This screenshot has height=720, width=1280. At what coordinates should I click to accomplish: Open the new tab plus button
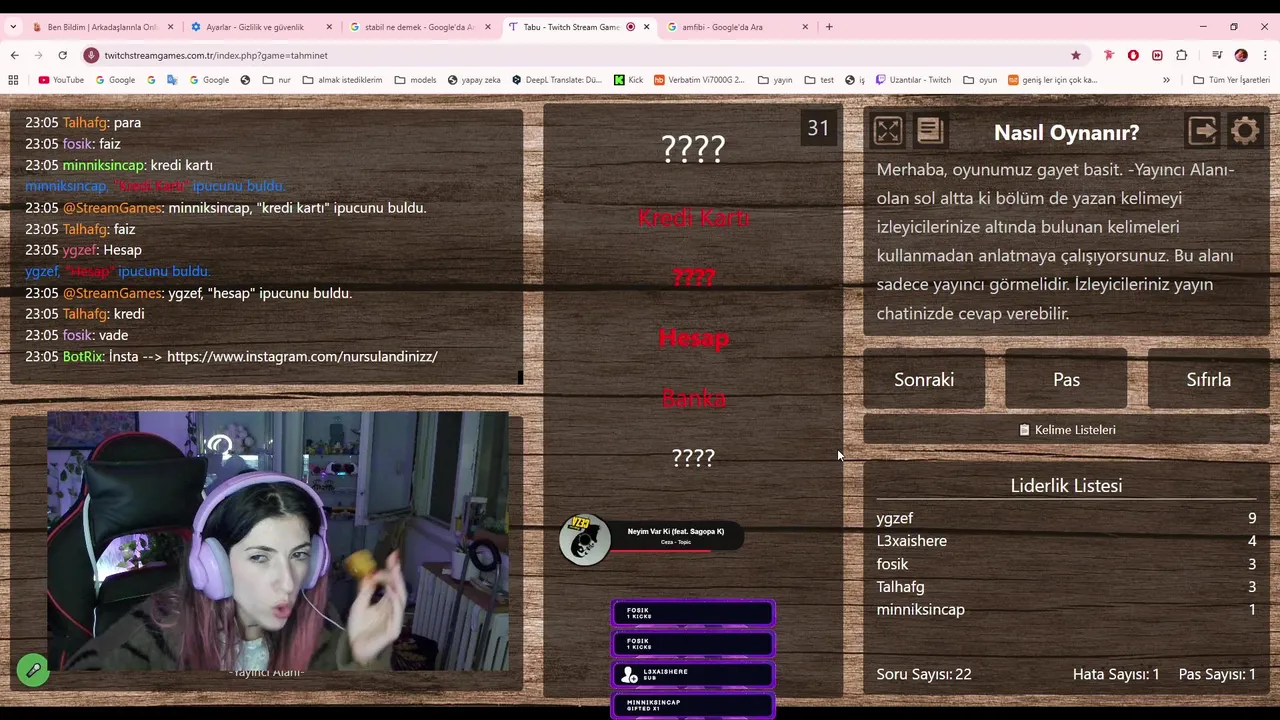(829, 27)
